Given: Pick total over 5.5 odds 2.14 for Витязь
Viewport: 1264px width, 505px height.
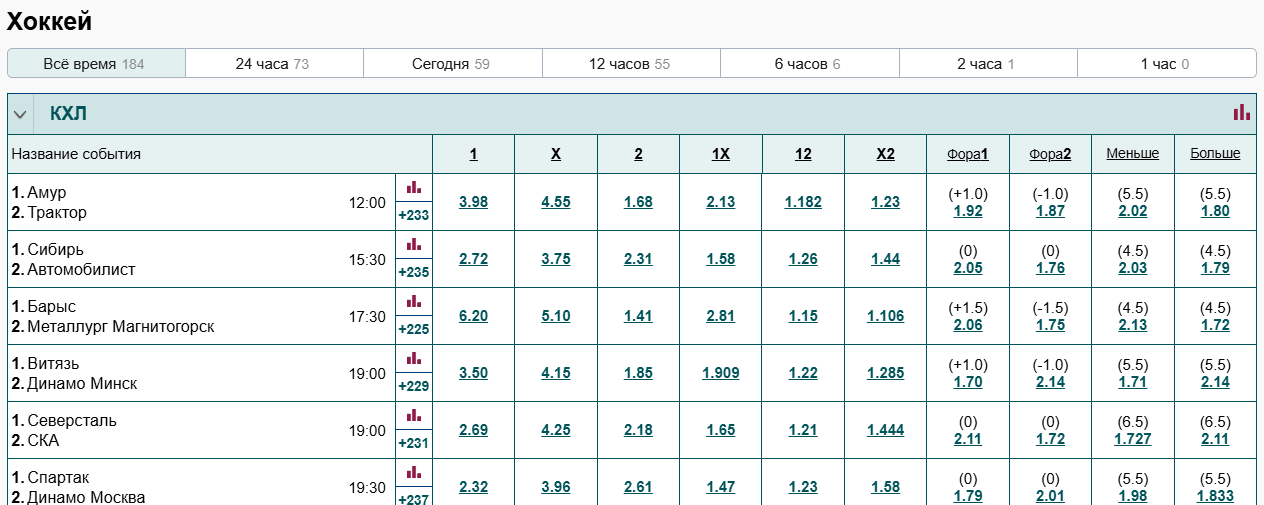Looking at the screenshot, I should click(x=1215, y=382).
